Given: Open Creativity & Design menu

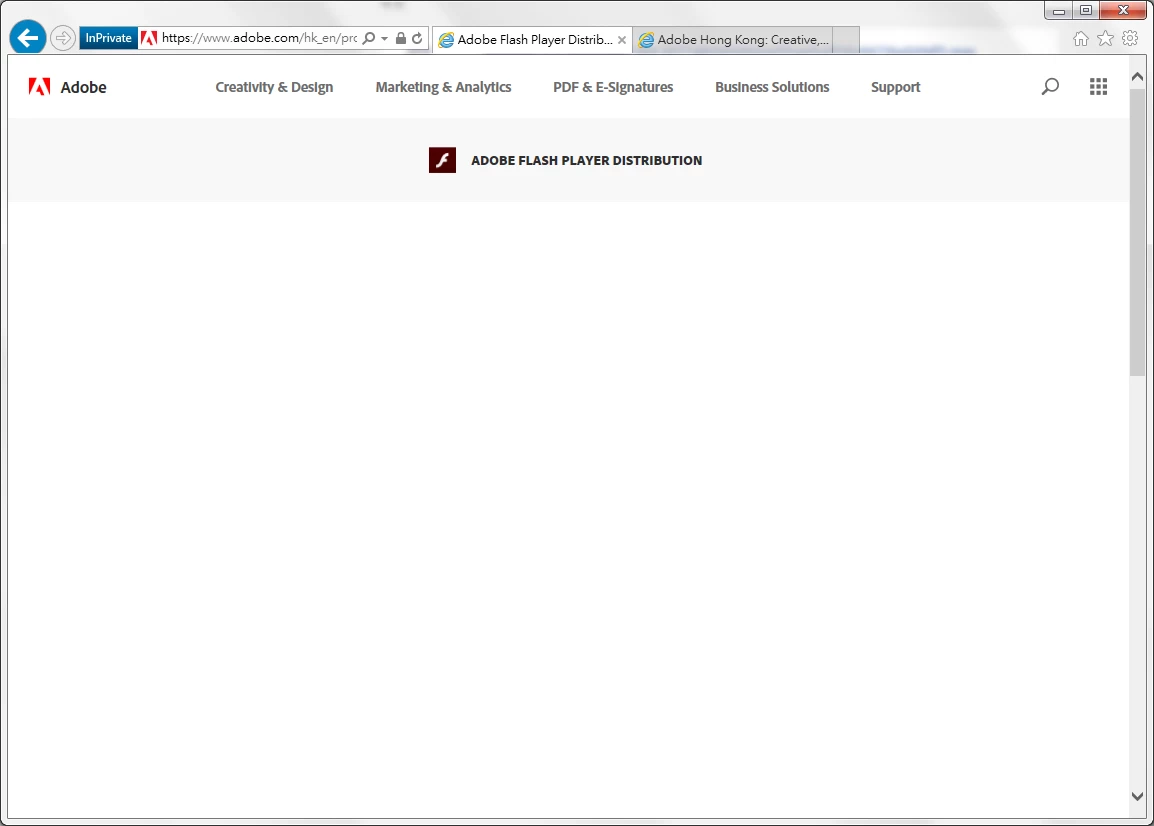Looking at the screenshot, I should 274,87.
